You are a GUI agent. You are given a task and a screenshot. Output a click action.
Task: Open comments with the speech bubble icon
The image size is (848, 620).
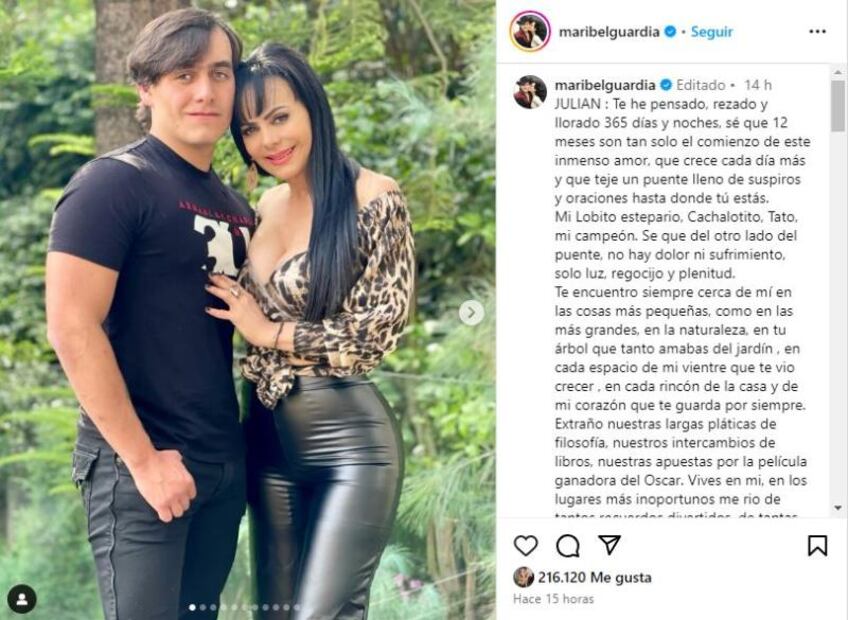pyautogui.click(x=568, y=546)
